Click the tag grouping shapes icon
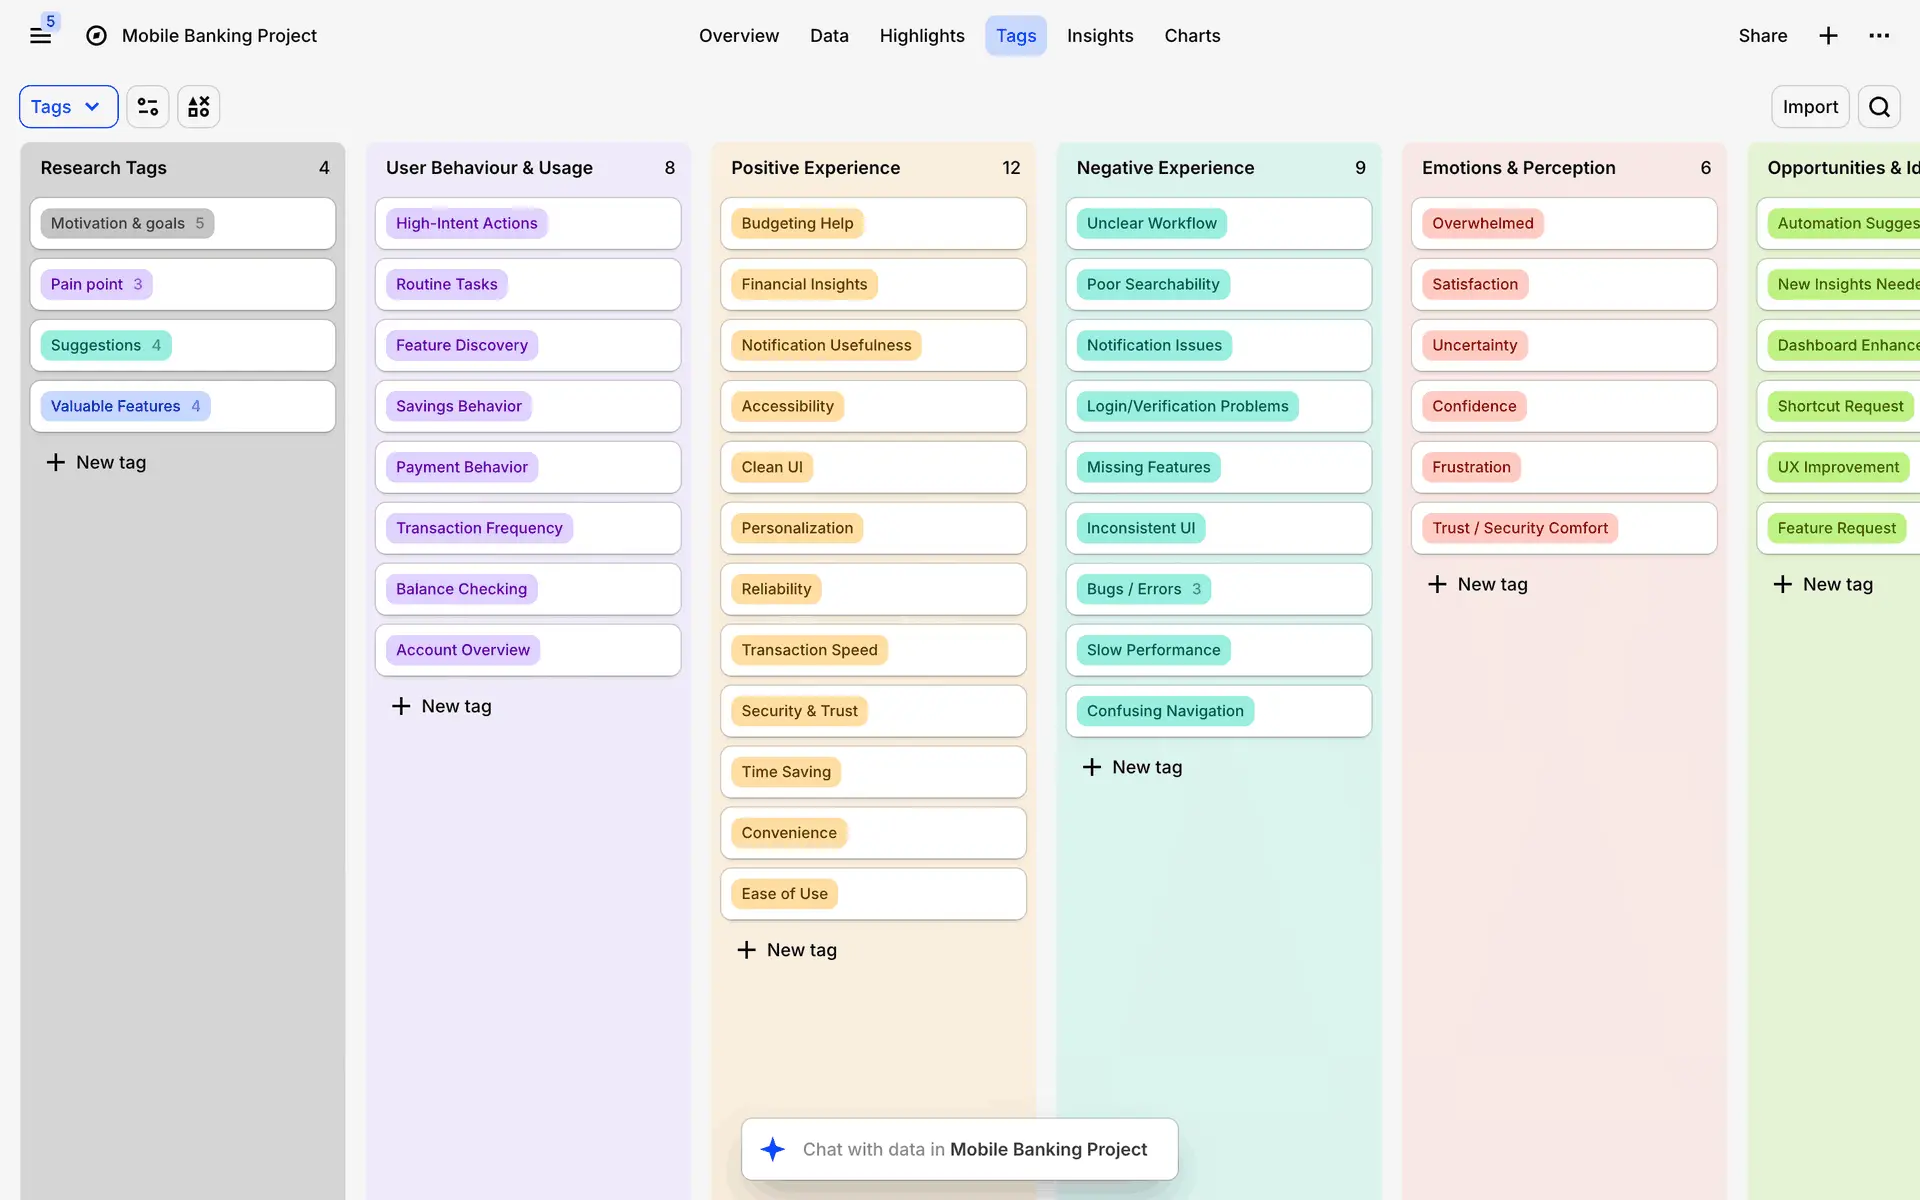Image resolution: width=1920 pixels, height=1200 pixels. (198, 107)
